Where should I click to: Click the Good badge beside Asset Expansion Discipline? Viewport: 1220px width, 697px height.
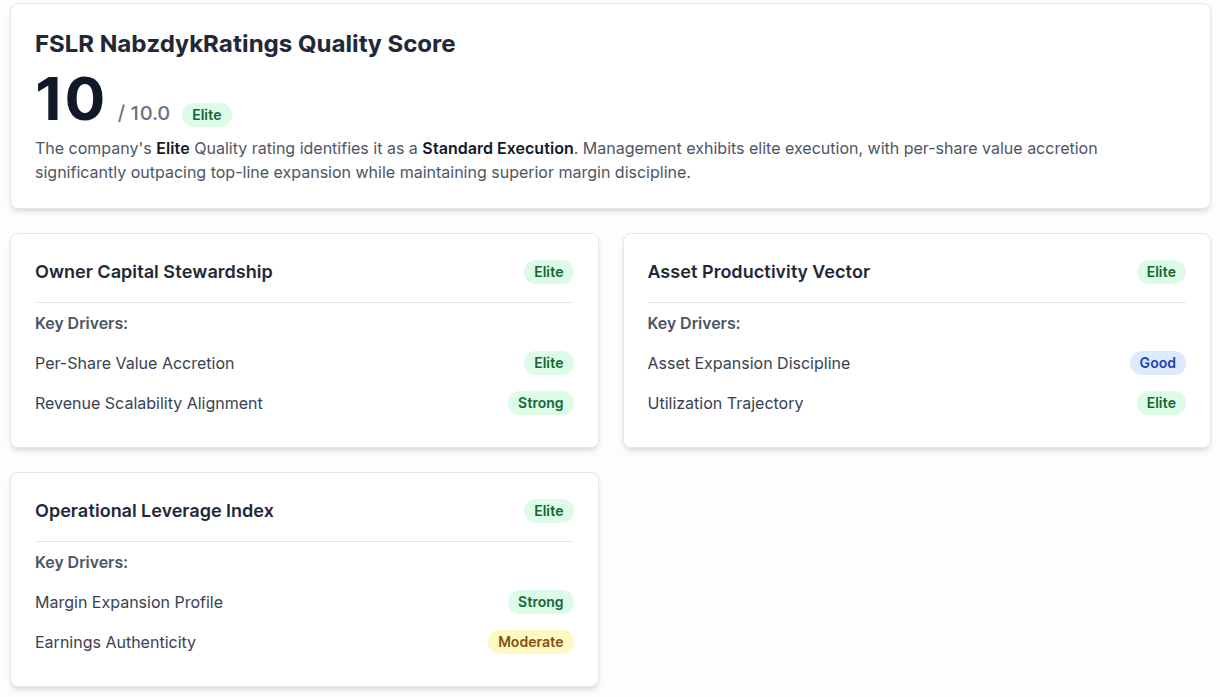coord(1158,363)
